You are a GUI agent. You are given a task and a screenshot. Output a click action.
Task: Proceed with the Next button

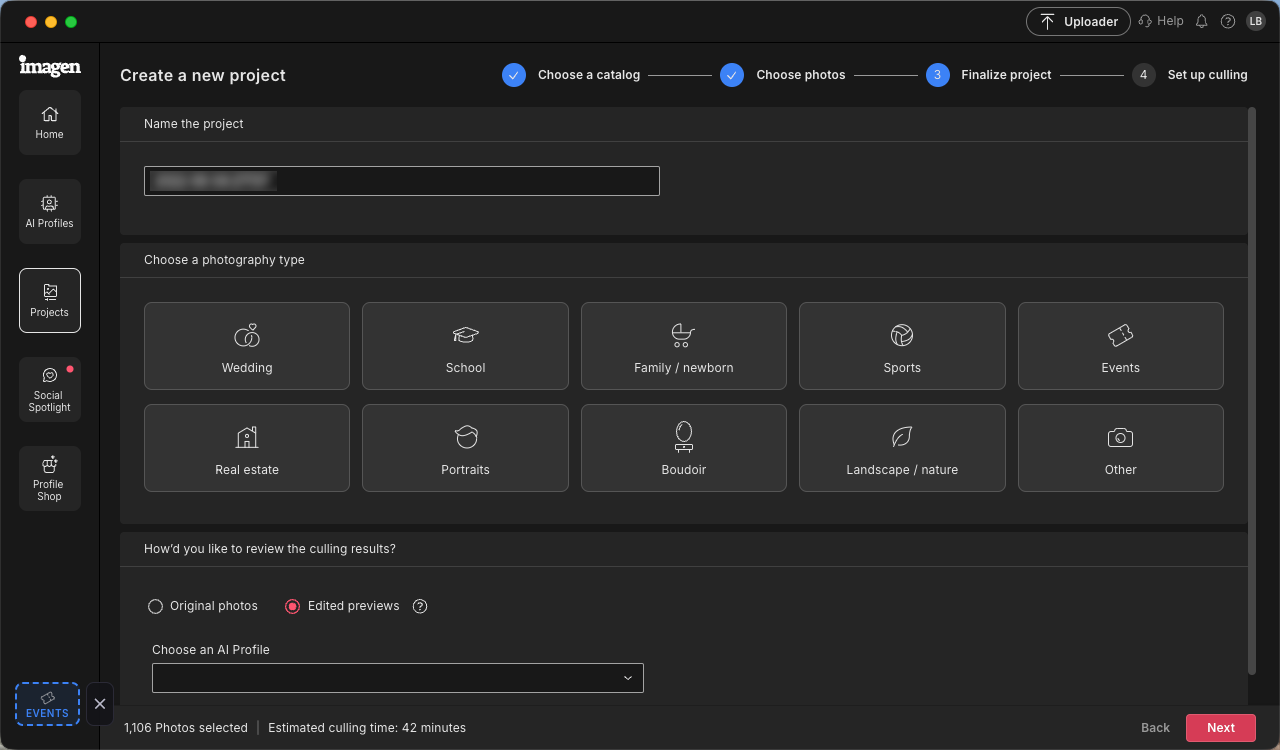(x=1221, y=728)
